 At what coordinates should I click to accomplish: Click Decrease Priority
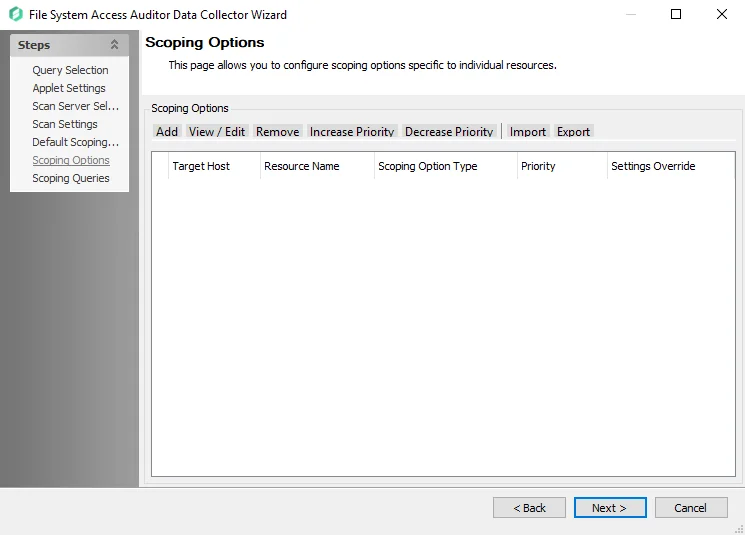(449, 132)
